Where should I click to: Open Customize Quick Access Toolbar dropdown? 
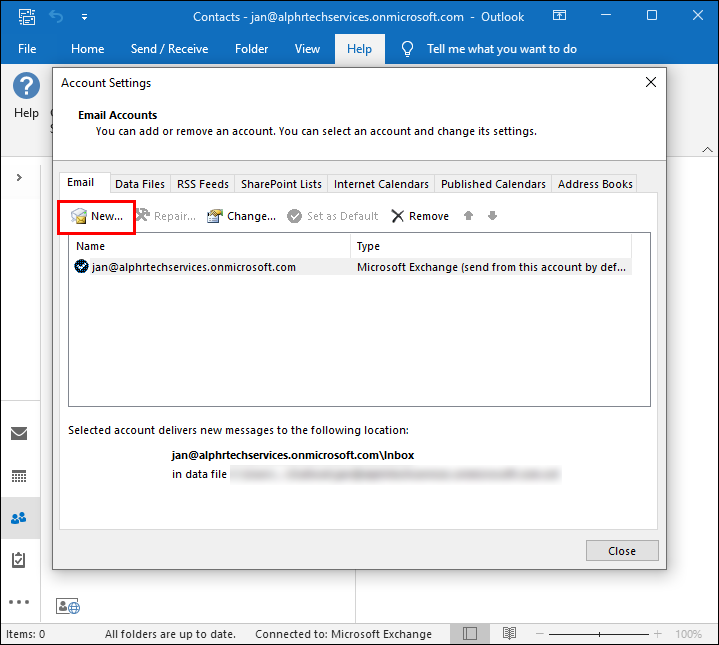click(x=84, y=17)
